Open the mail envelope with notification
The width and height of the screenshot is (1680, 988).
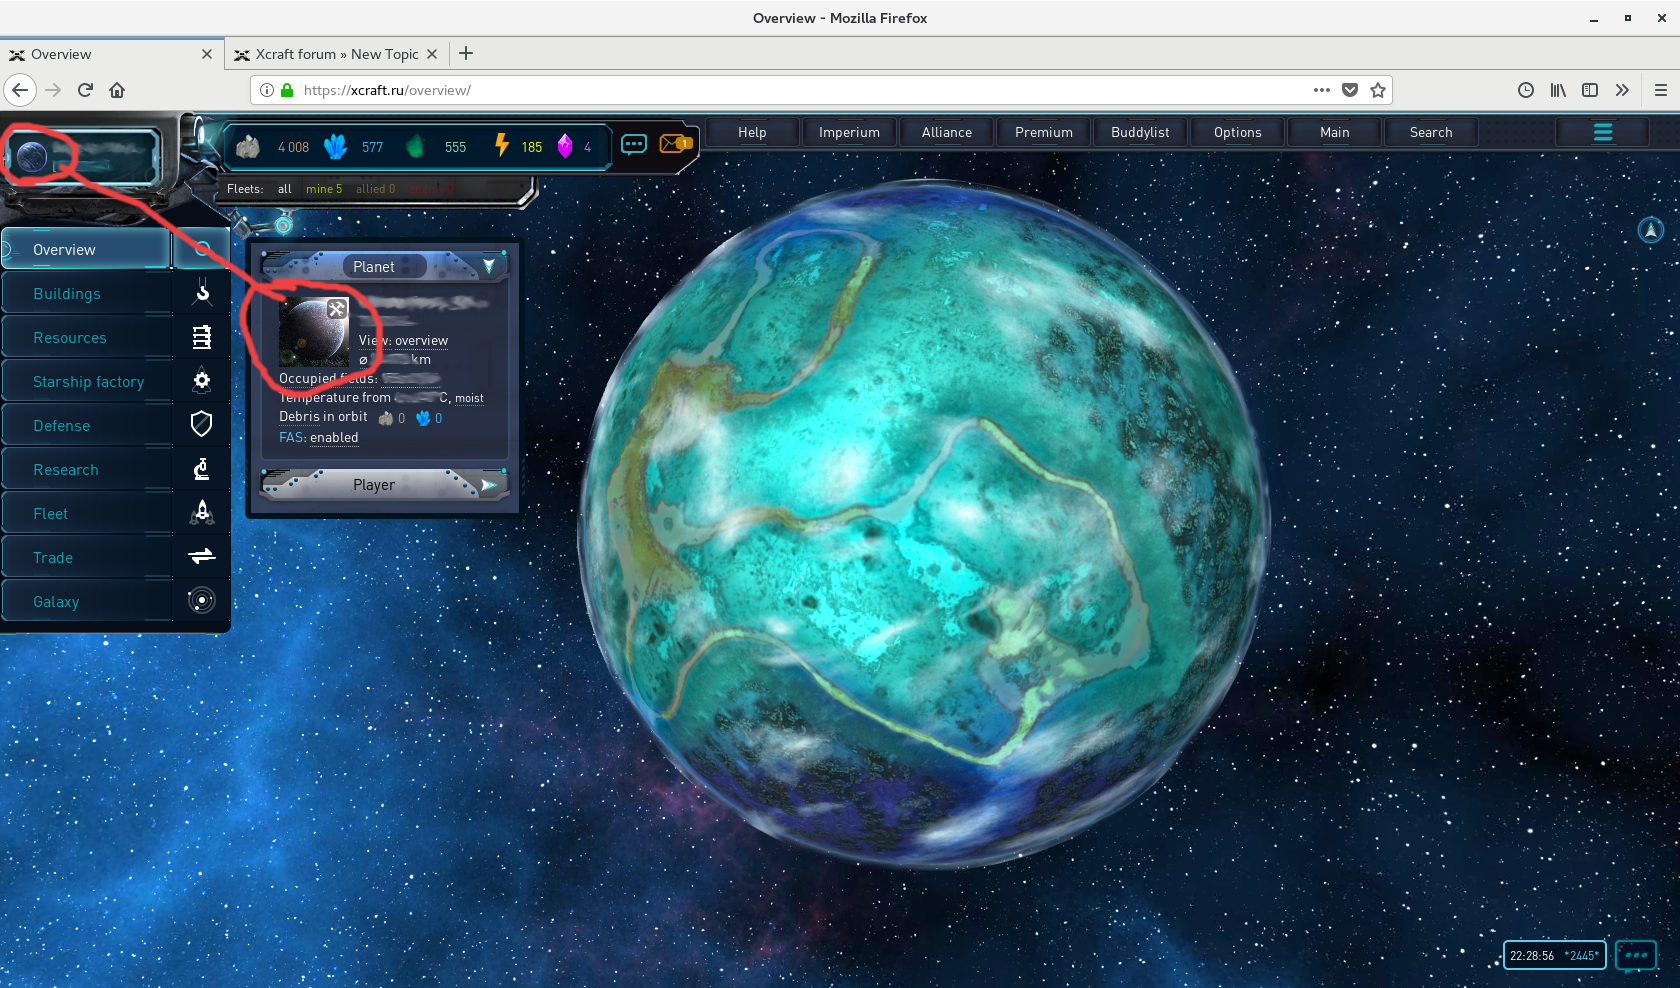tap(675, 145)
